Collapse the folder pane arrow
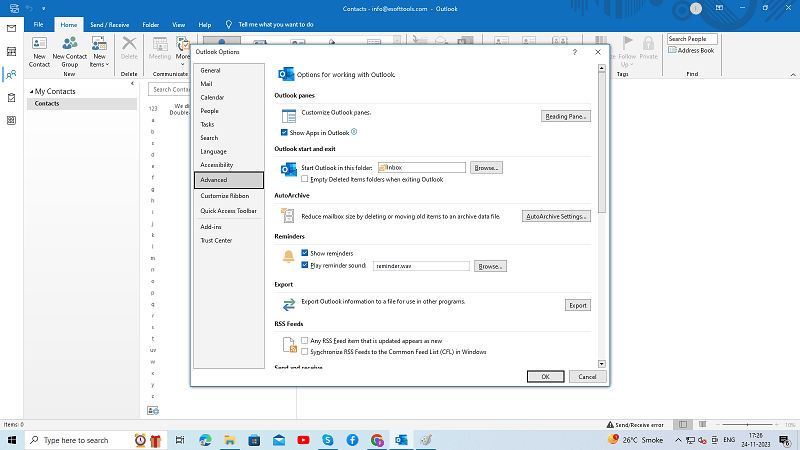Image resolution: width=800 pixels, height=450 pixels. pos(133,84)
